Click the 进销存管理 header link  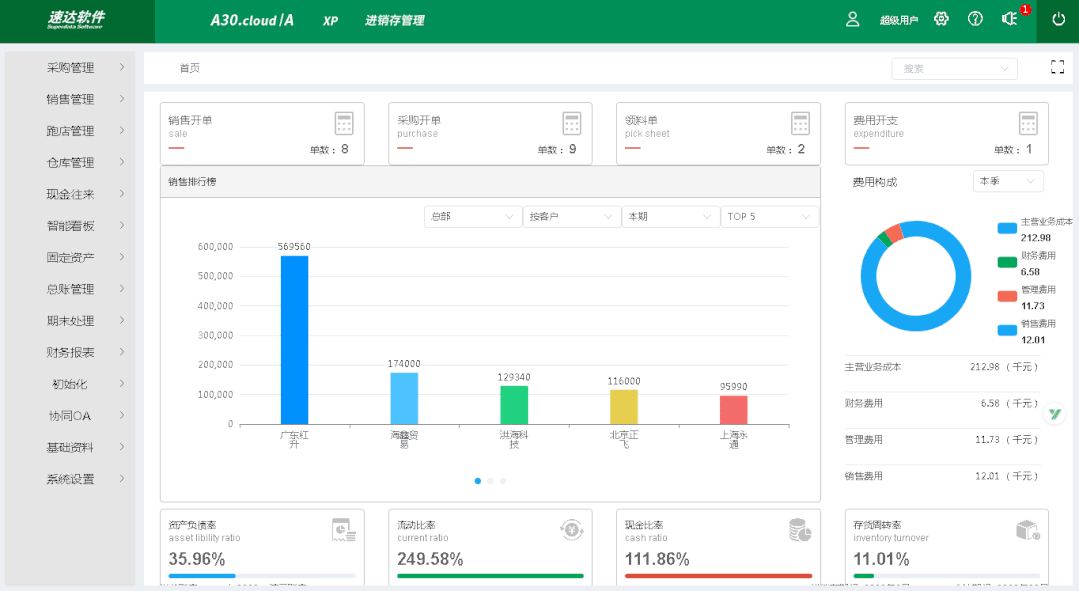[x=394, y=20]
